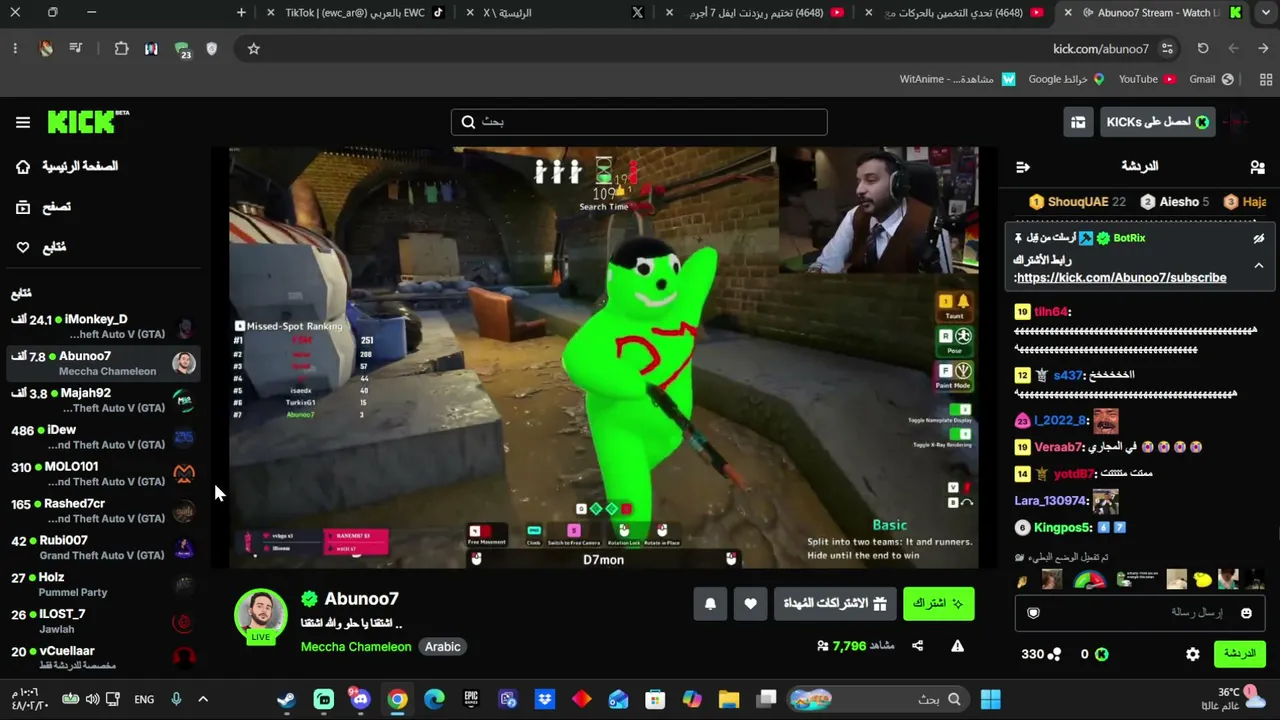Open the Meccha Chameleon category link

coord(356,646)
